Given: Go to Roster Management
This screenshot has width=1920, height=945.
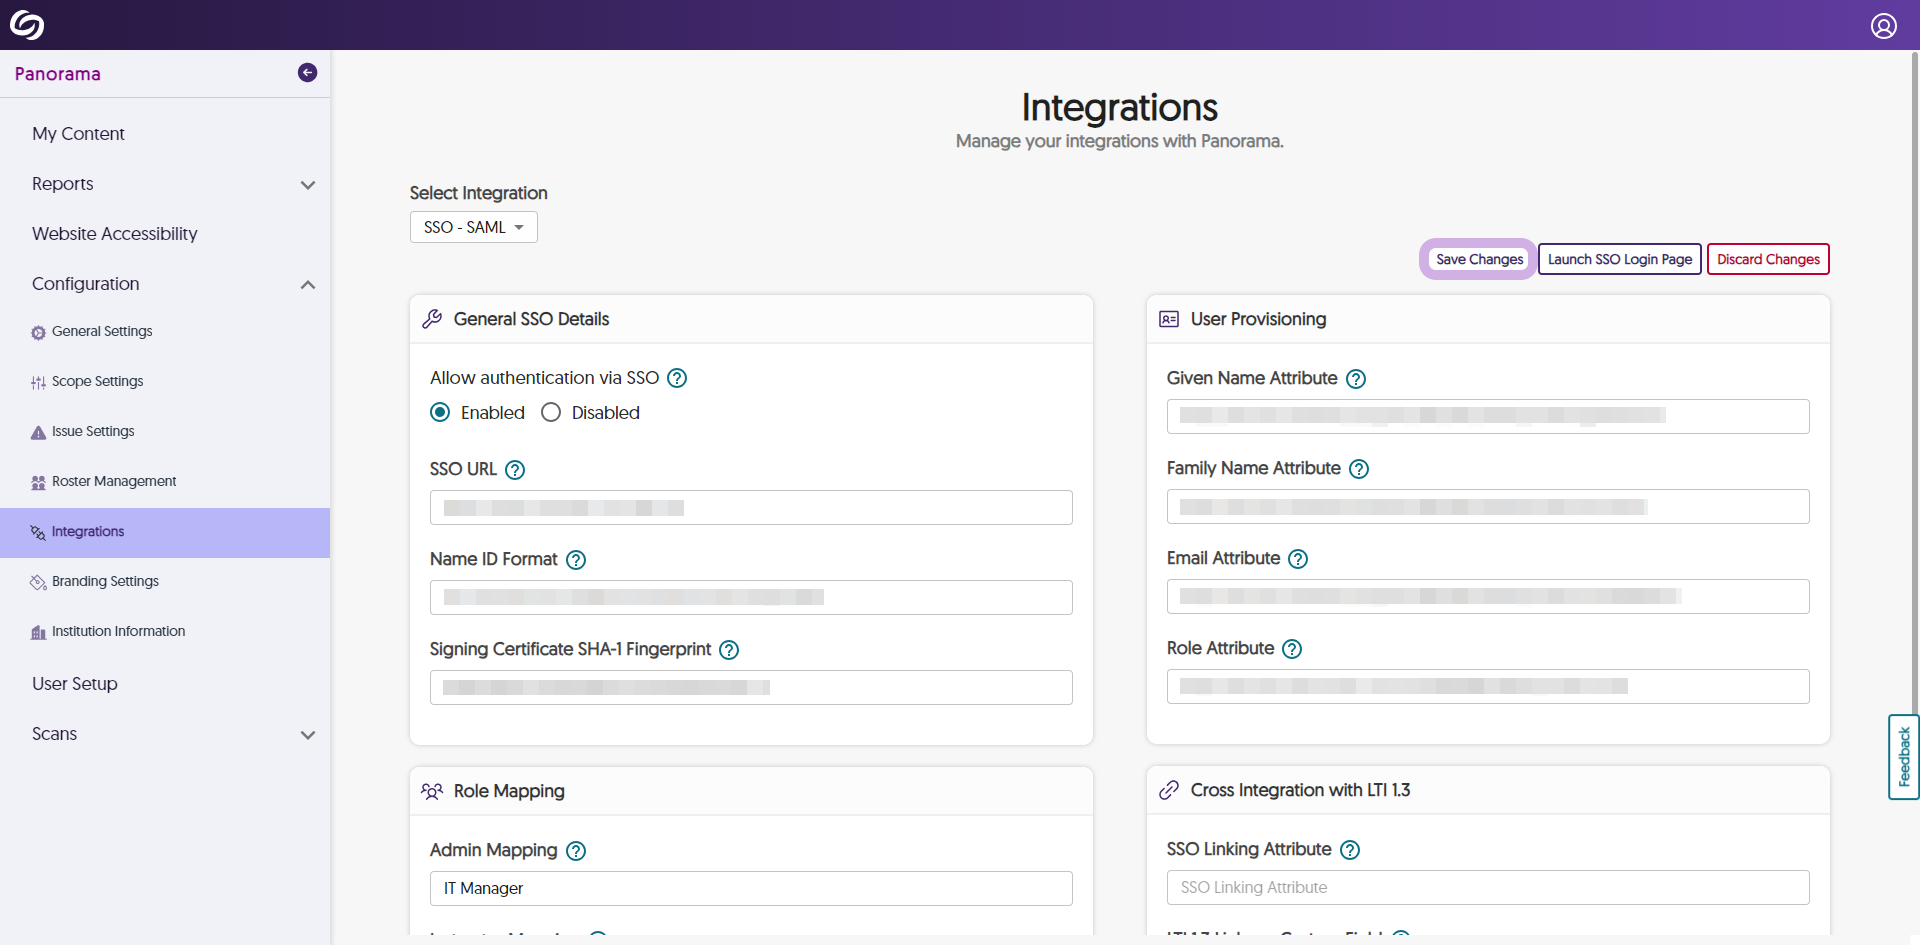Looking at the screenshot, I should click(114, 482).
